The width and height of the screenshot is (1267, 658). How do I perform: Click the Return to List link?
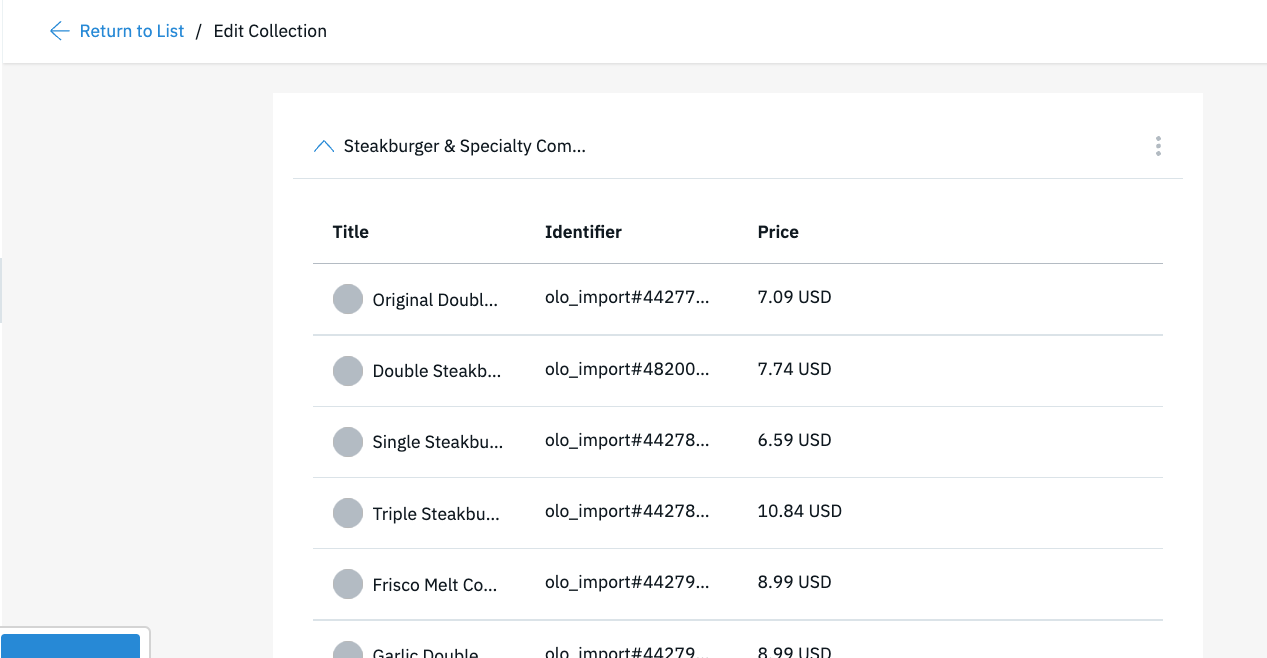click(x=132, y=31)
